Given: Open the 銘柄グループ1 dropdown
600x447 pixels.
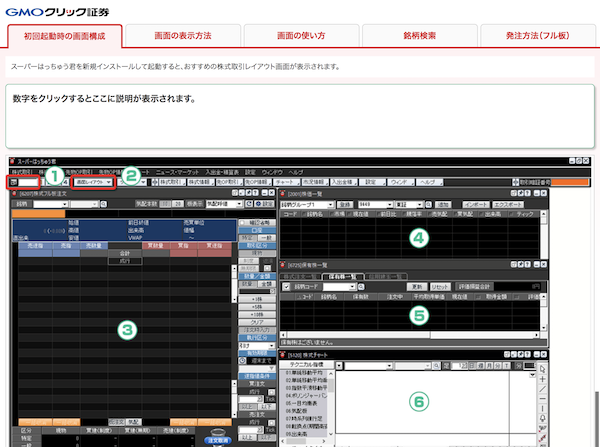Looking at the screenshot, I should click(x=307, y=205).
